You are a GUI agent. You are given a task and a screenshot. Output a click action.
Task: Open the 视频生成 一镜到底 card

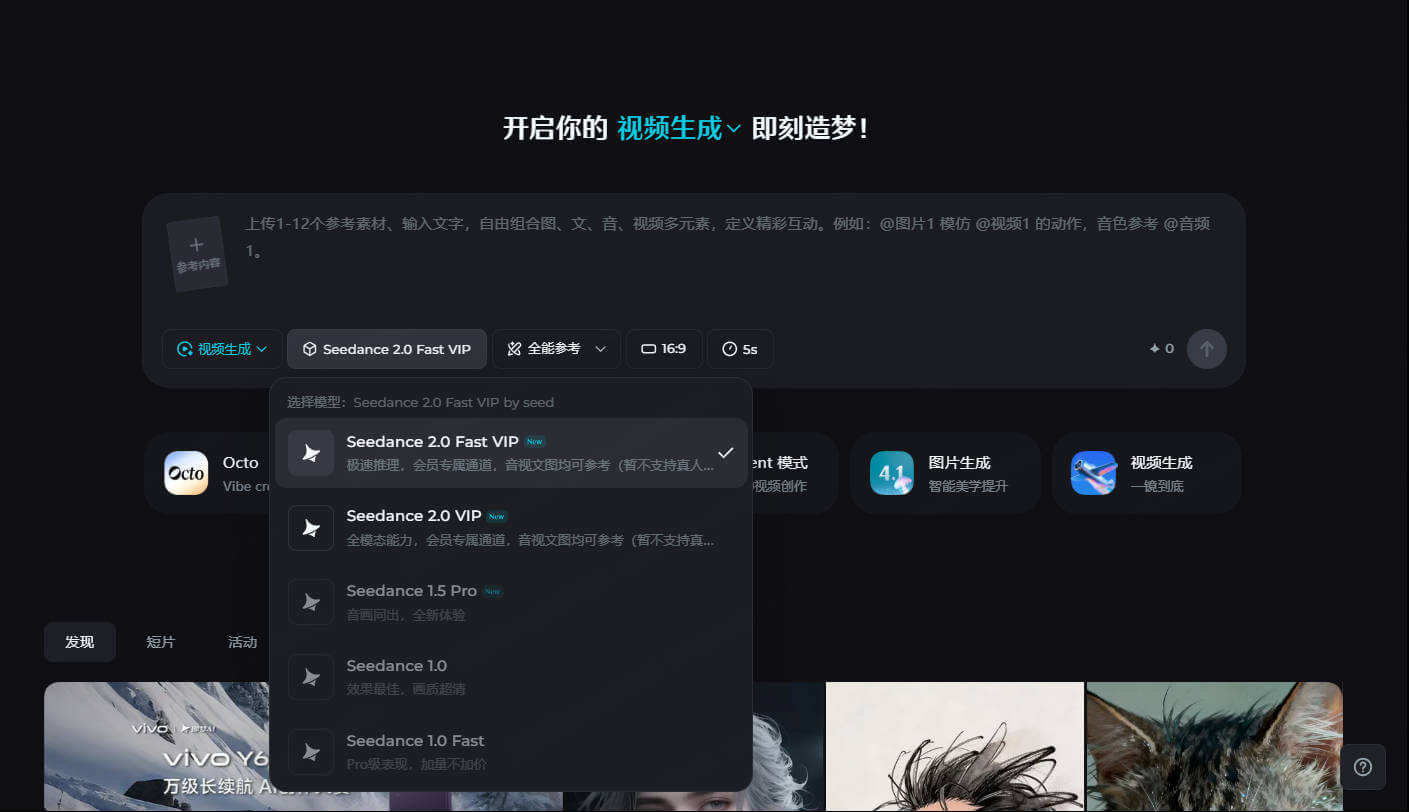pos(1147,473)
